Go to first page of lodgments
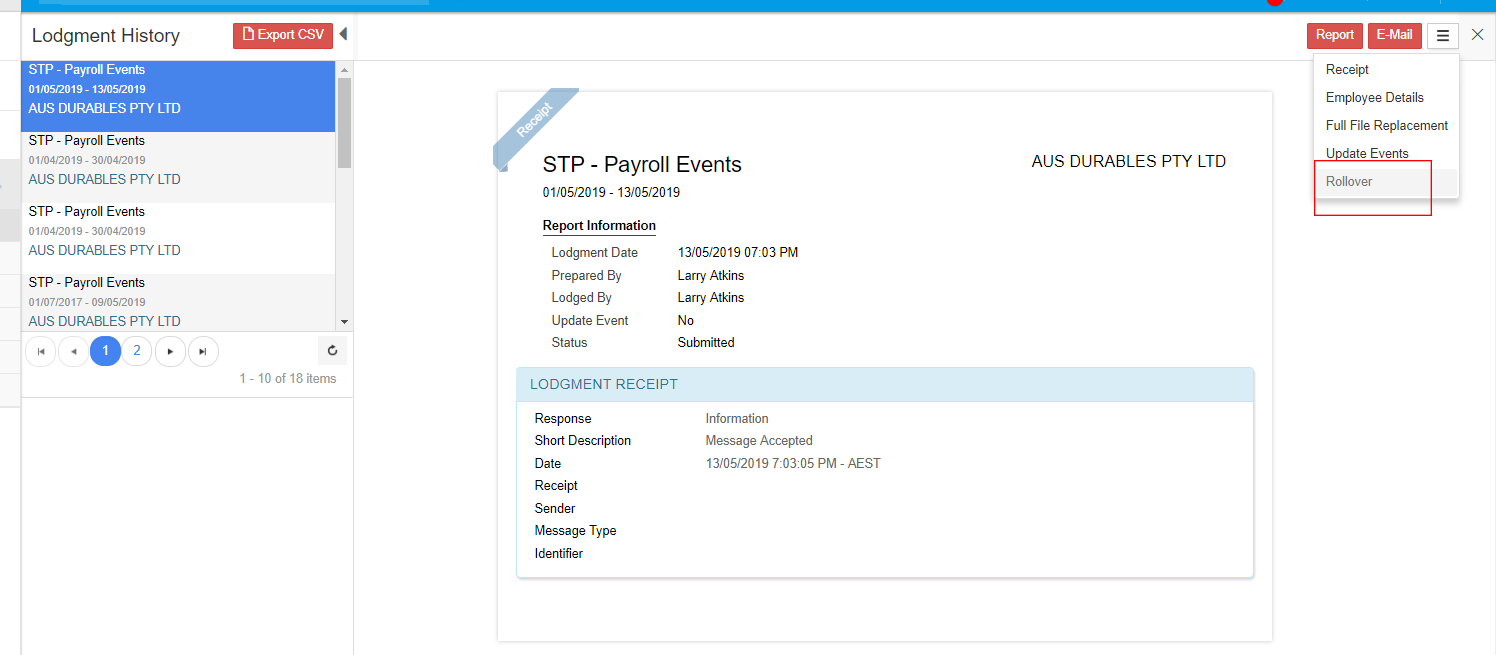Viewport: 1496px width, 655px height. click(x=41, y=351)
